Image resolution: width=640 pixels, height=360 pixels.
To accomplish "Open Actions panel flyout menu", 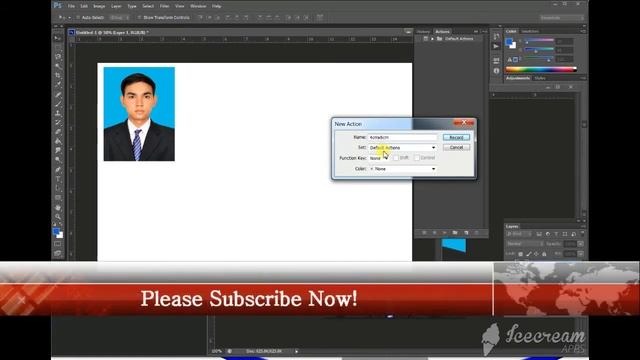I will [x=484, y=31].
